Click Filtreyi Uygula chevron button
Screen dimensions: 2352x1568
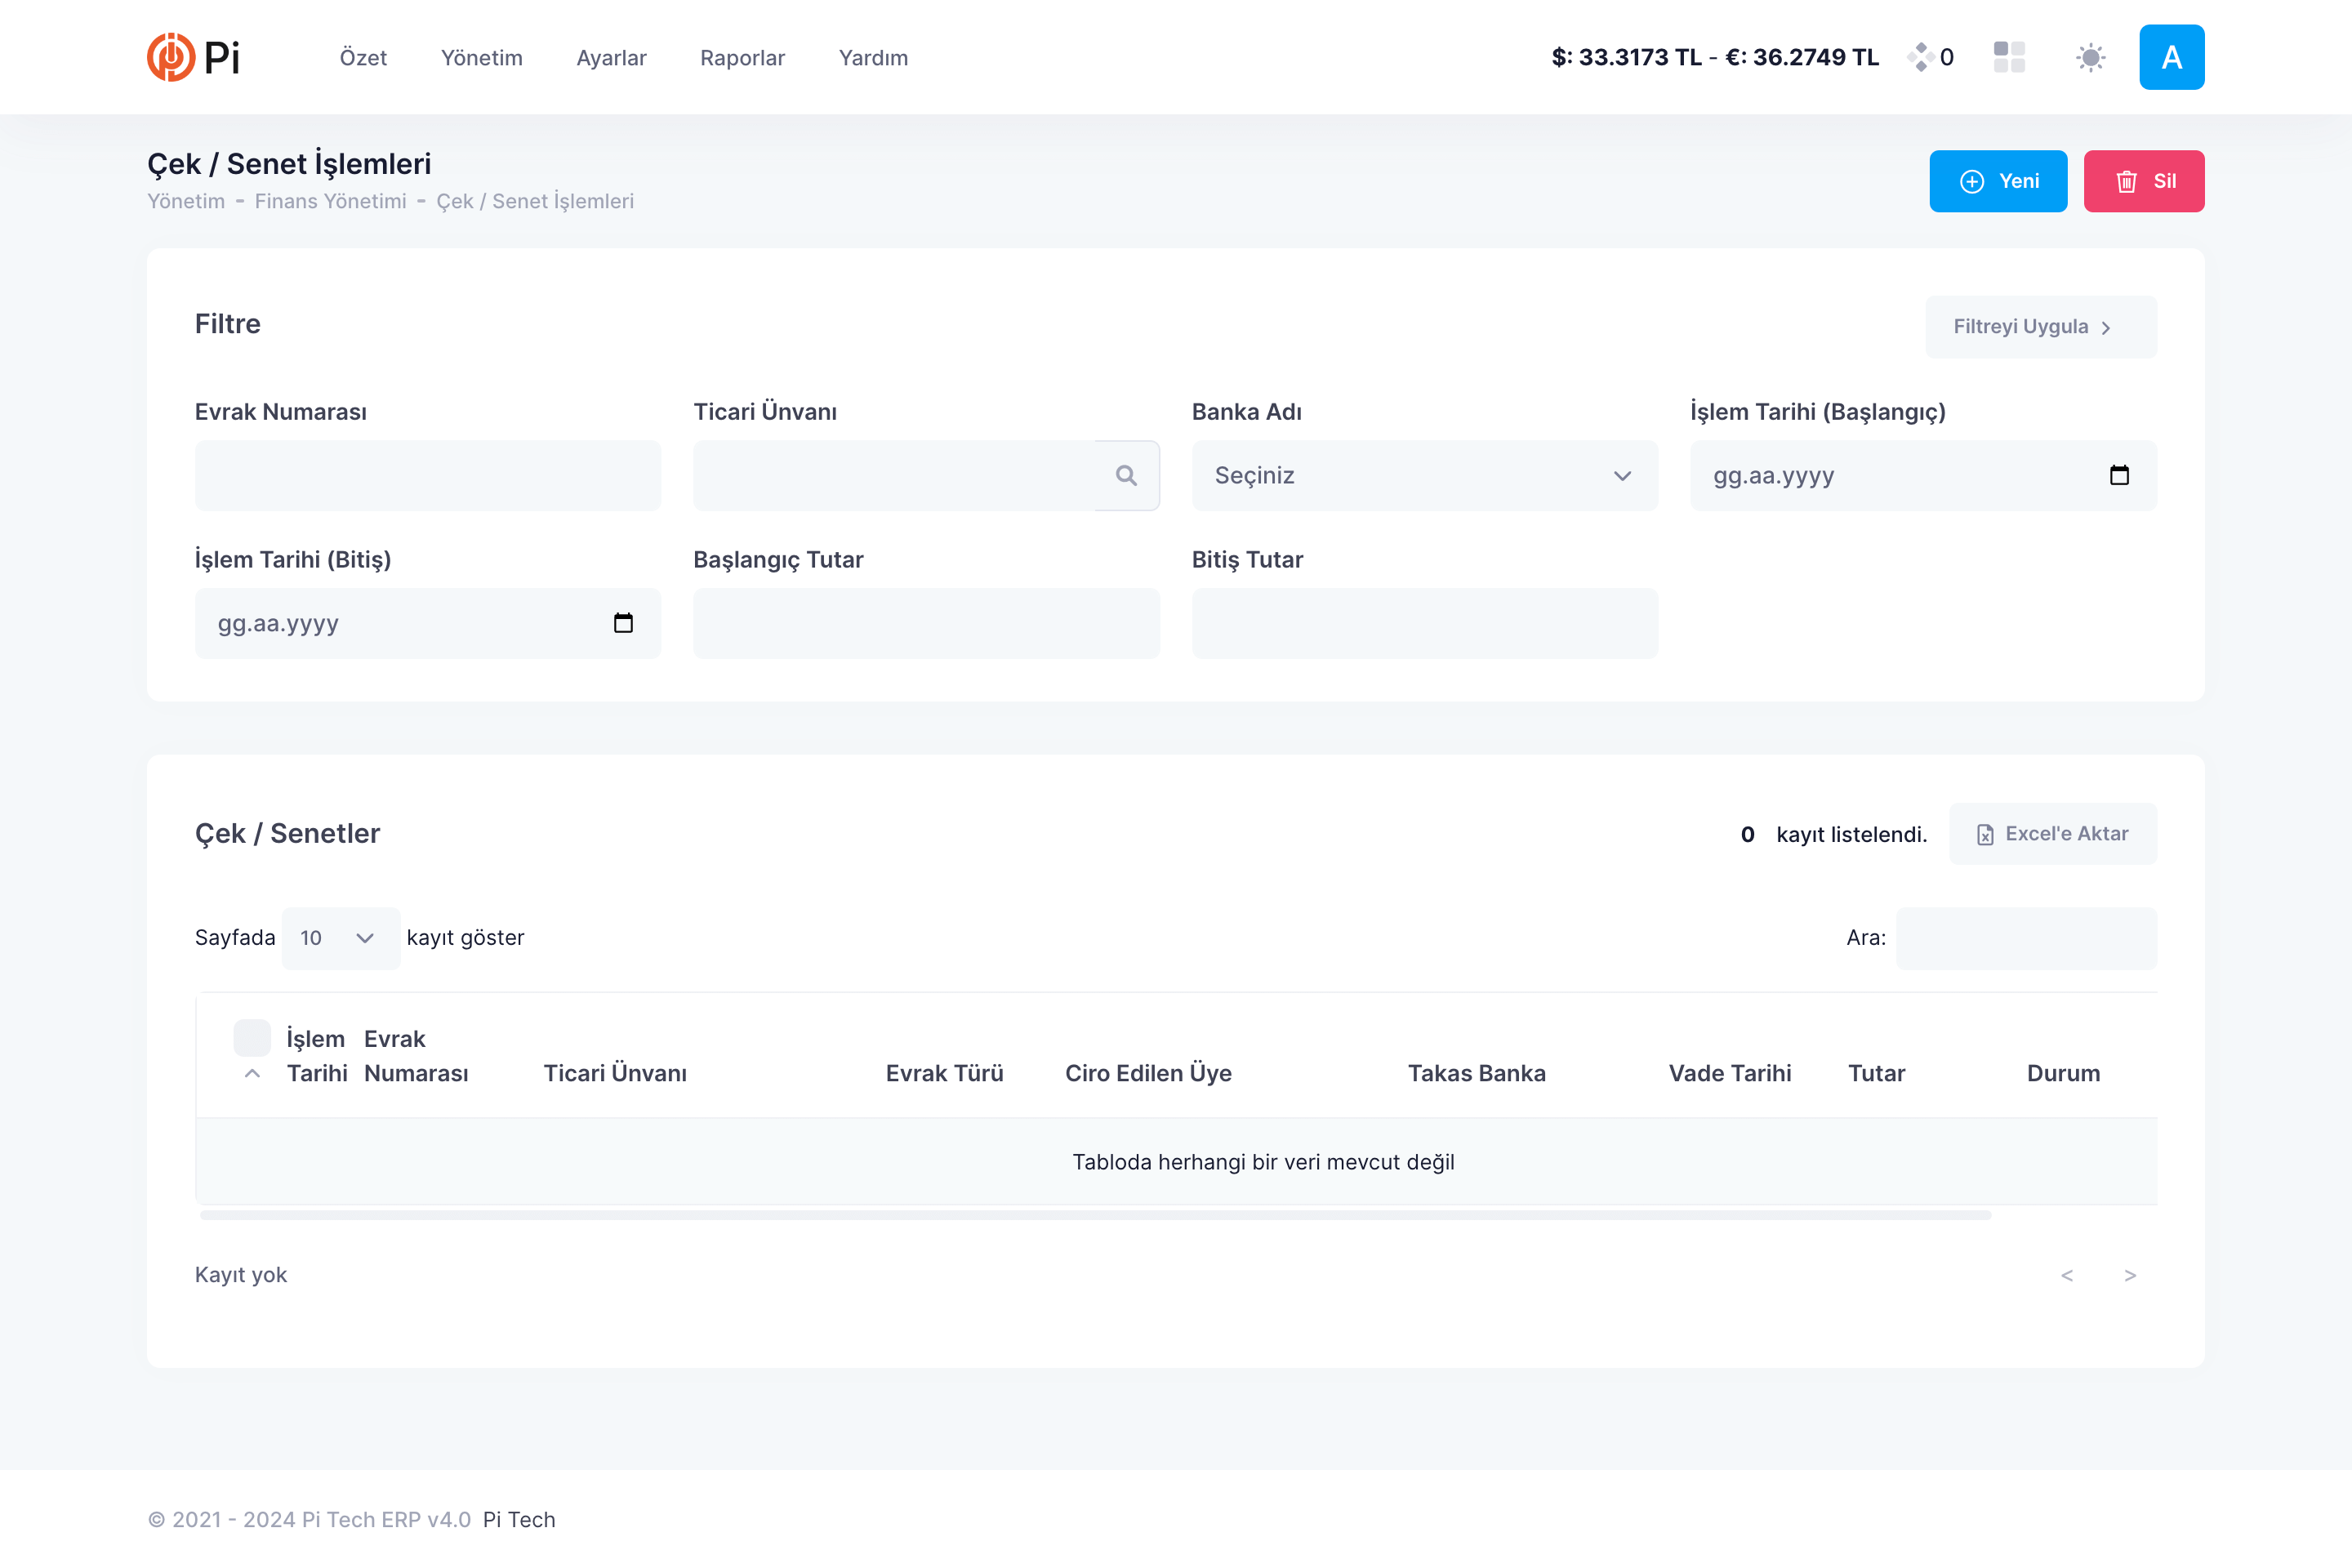pos(2040,327)
